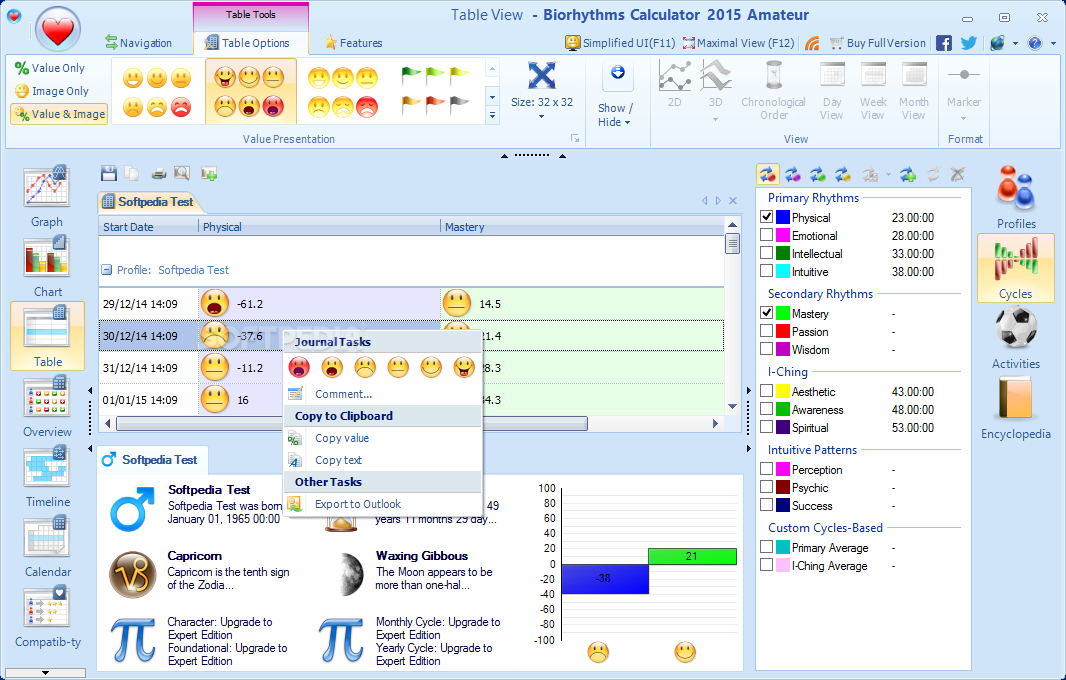The image size is (1066, 680).
Task: Click the blue Physical color swatch
Action: click(783, 217)
